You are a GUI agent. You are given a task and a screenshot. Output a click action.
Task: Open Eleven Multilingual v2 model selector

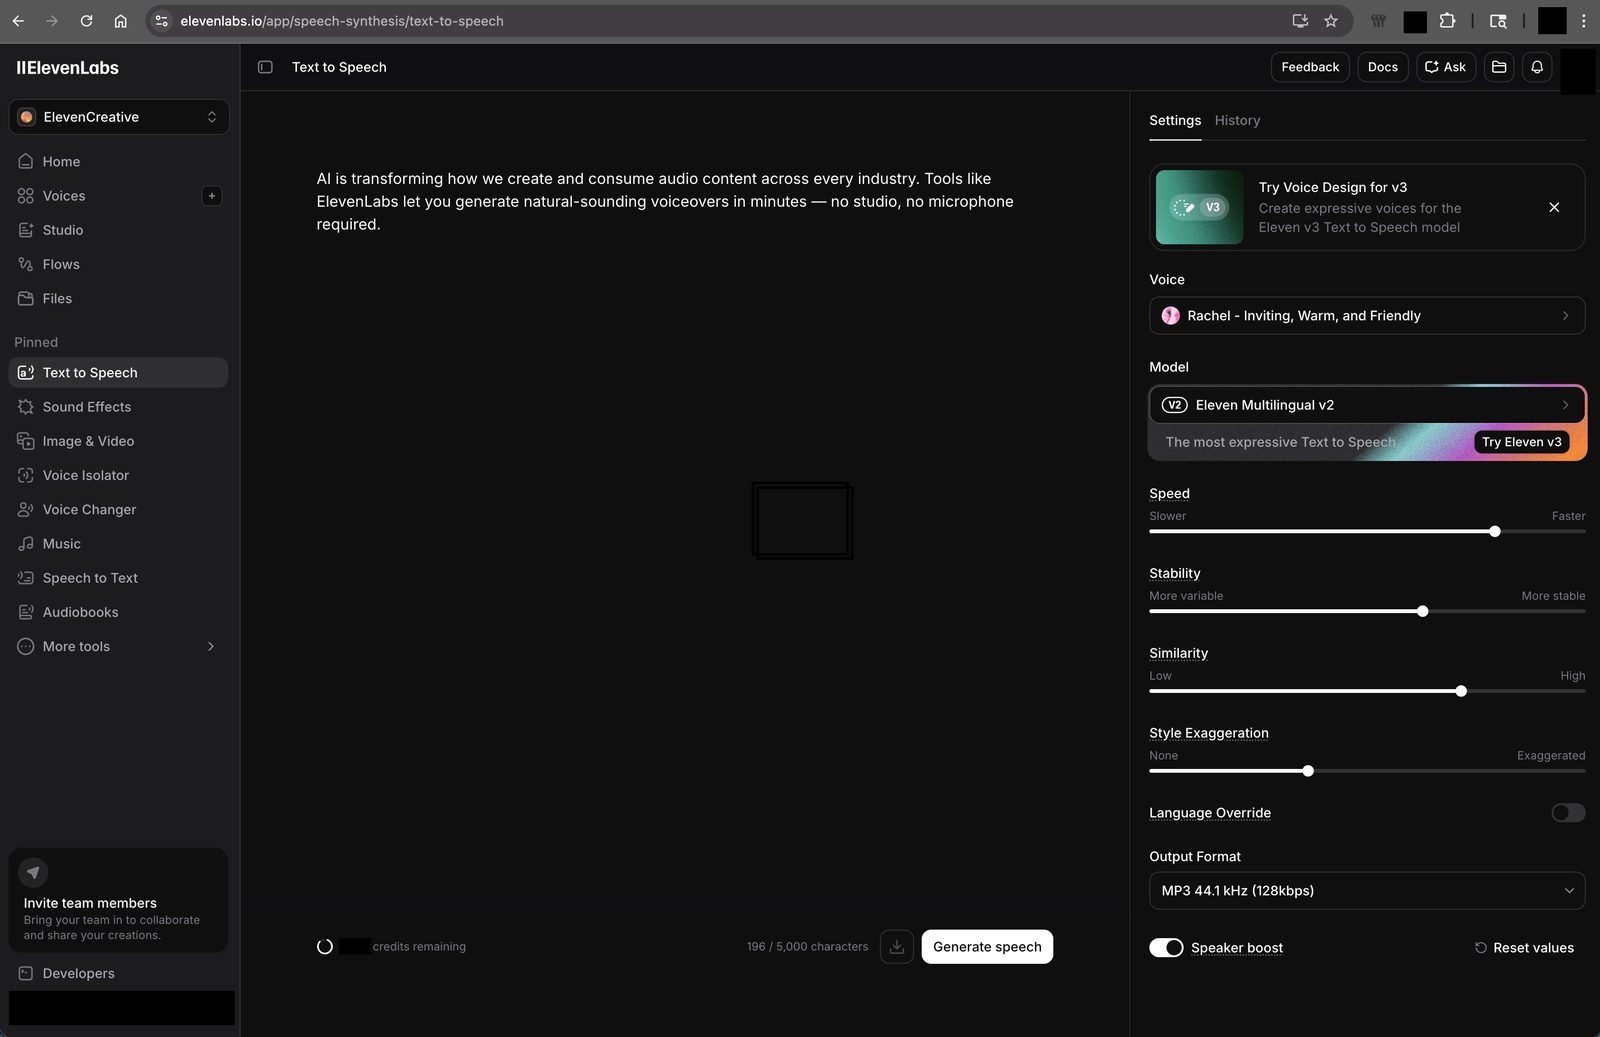click(1367, 405)
